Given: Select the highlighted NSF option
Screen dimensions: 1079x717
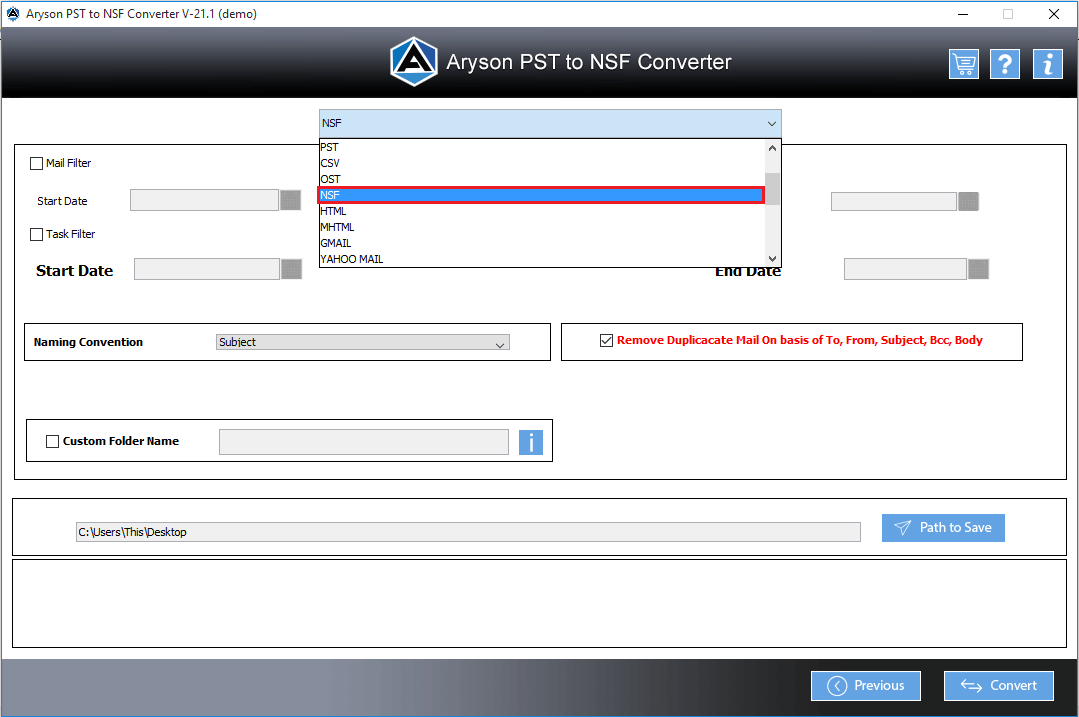Looking at the screenshot, I should point(542,195).
